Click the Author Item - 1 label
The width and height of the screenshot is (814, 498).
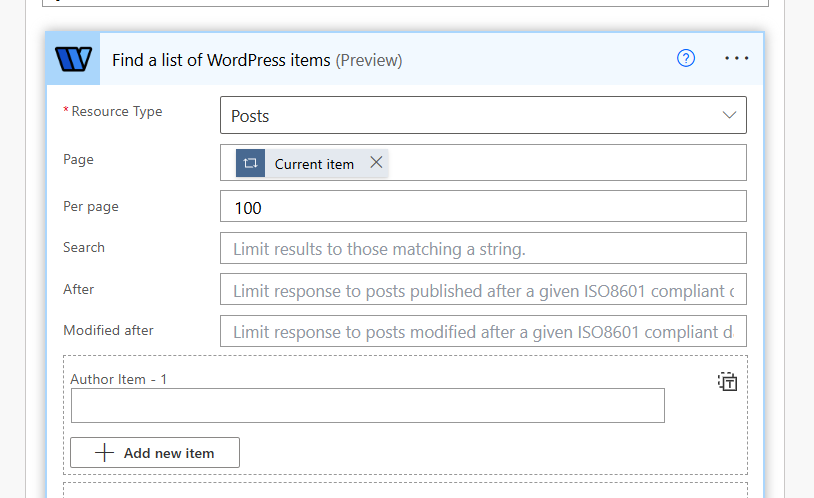(x=118, y=379)
